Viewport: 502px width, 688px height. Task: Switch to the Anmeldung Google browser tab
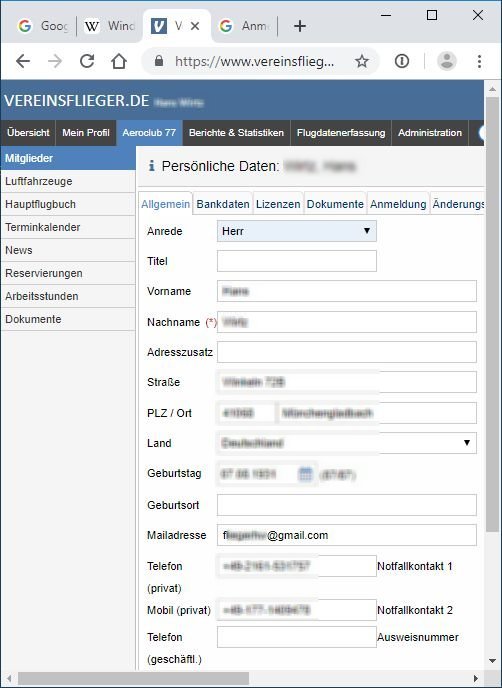244,26
